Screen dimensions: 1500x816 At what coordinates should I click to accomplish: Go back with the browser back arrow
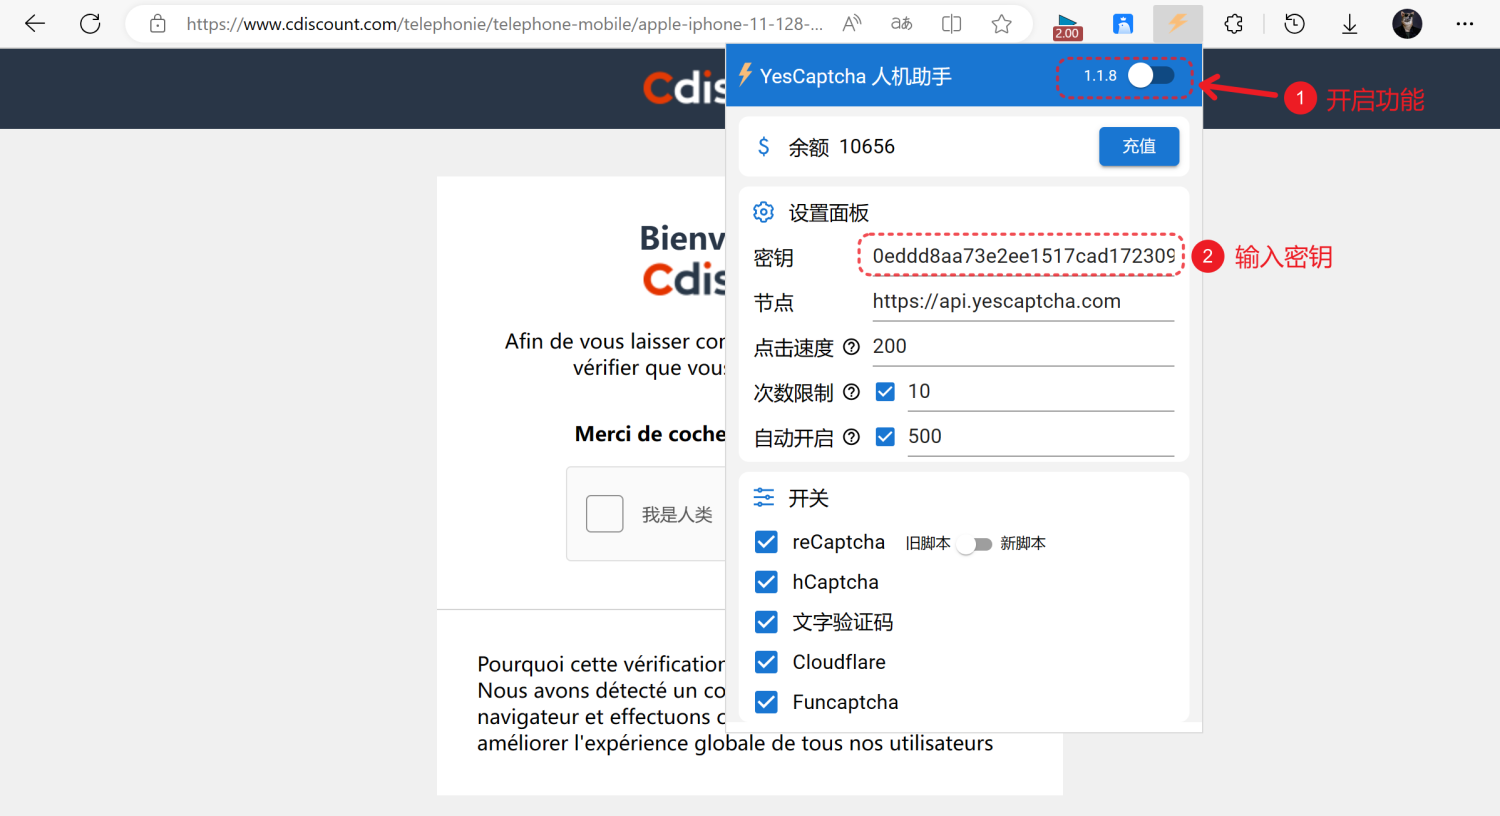pyautogui.click(x=35, y=24)
